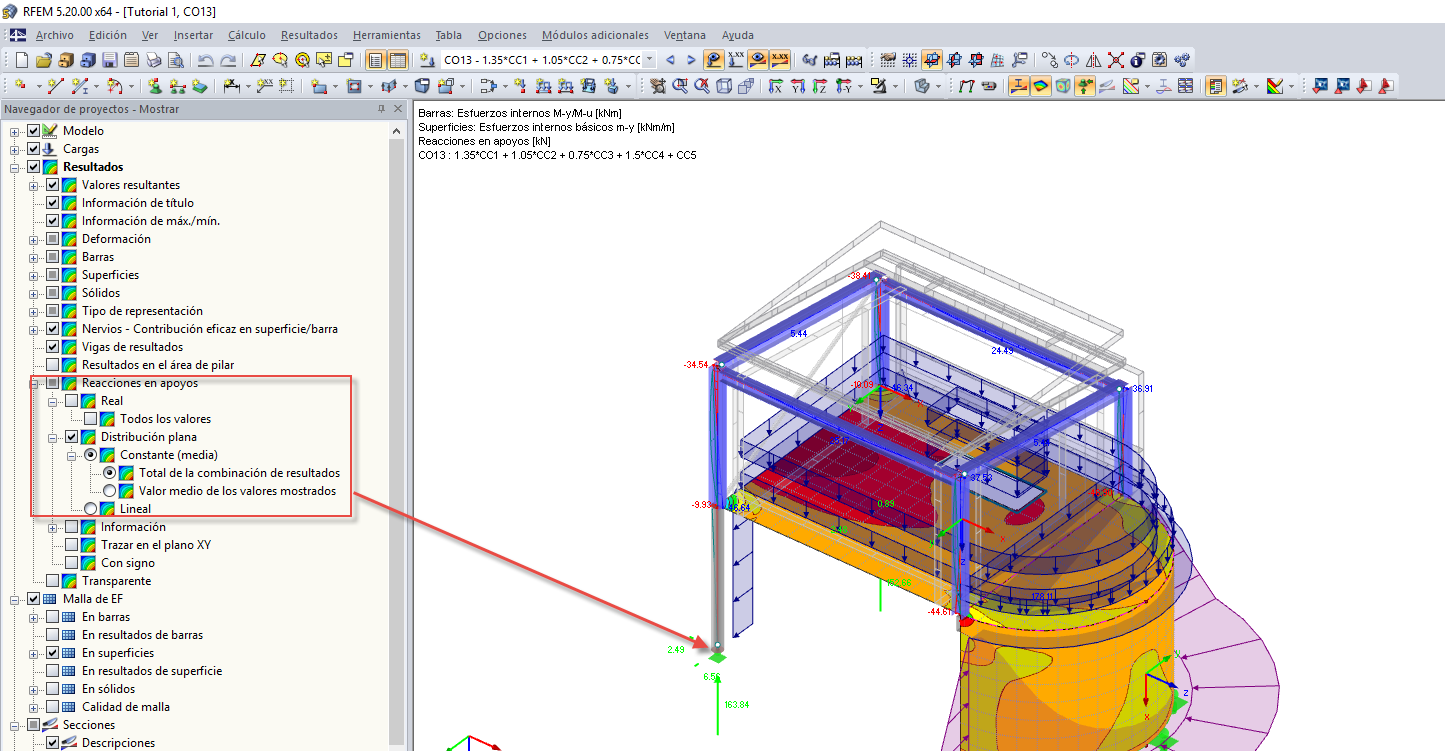Expand the Superficies results node

click(34, 275)
